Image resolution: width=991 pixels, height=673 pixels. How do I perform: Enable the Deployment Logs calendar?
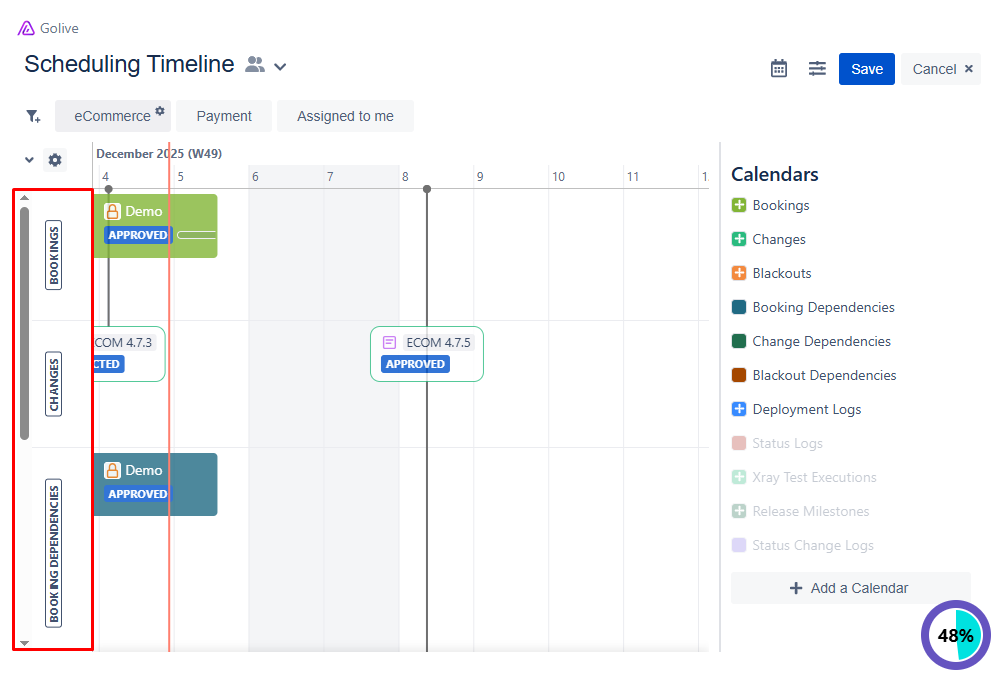click(x=739, y=410)
